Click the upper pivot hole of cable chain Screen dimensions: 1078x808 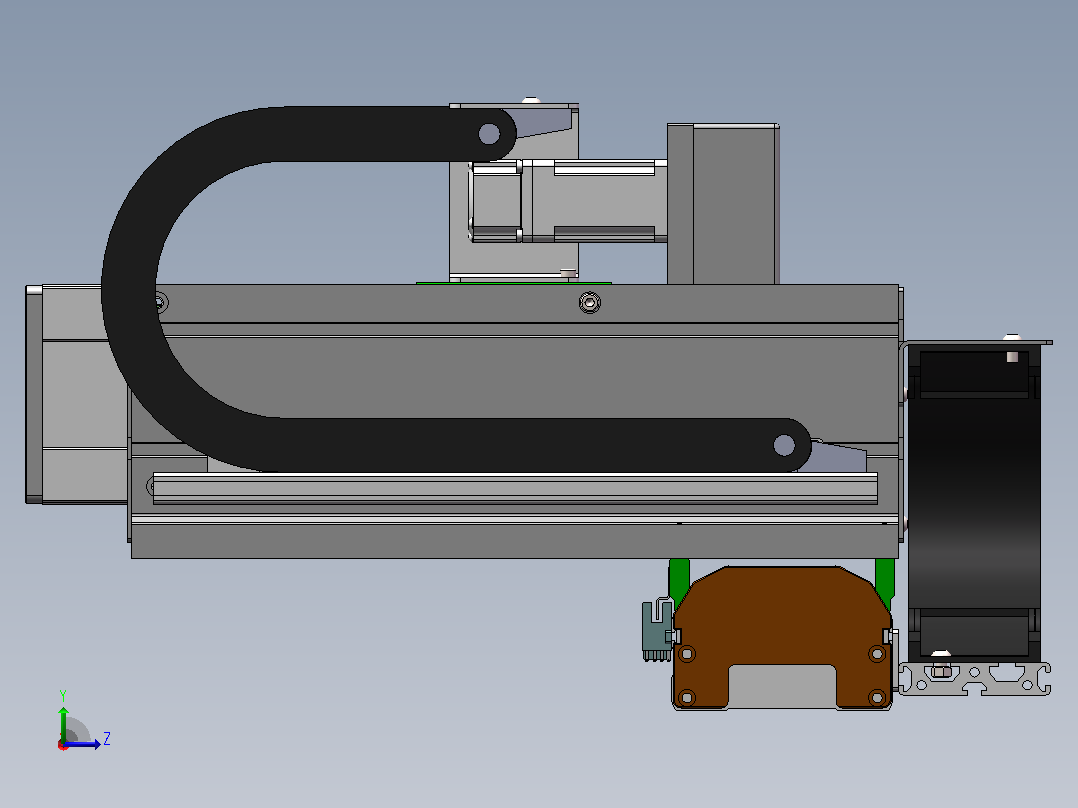tap(489, 133)
